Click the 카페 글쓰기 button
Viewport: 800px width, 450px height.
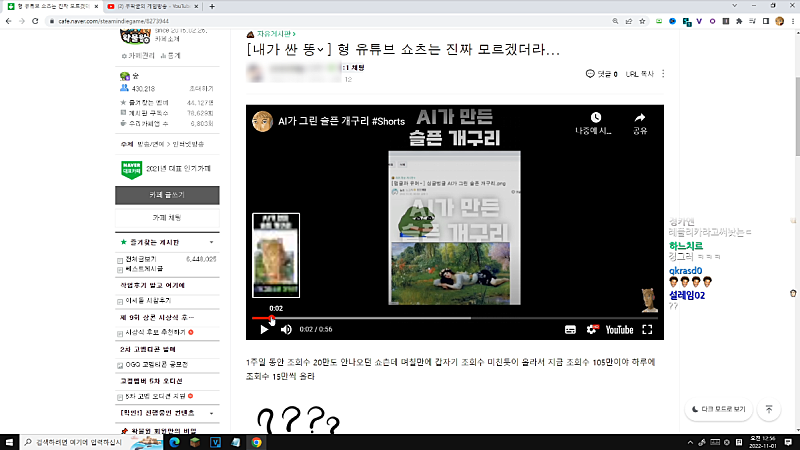pyautogui.click(x=167, y=195)
